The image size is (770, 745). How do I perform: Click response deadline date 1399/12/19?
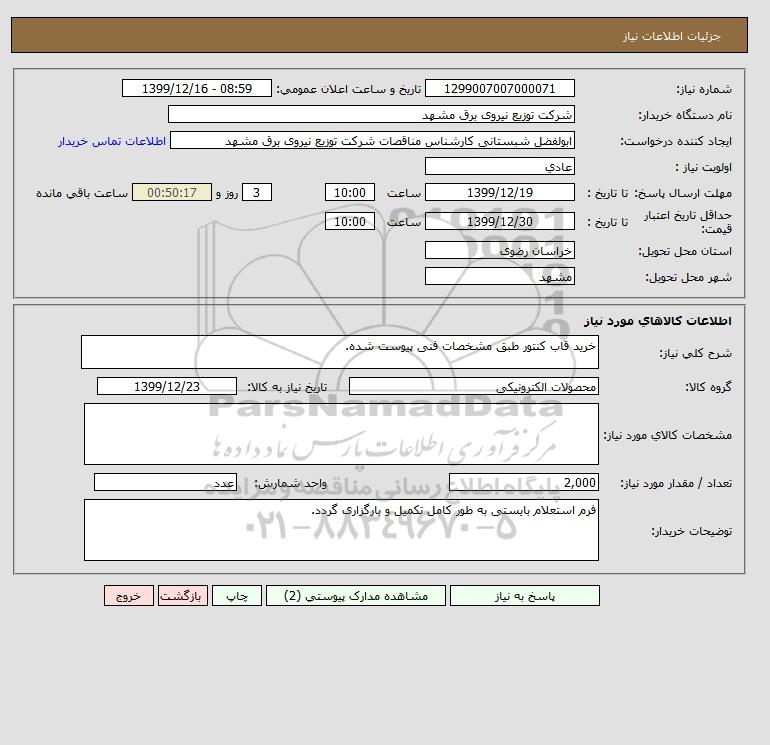499,193
